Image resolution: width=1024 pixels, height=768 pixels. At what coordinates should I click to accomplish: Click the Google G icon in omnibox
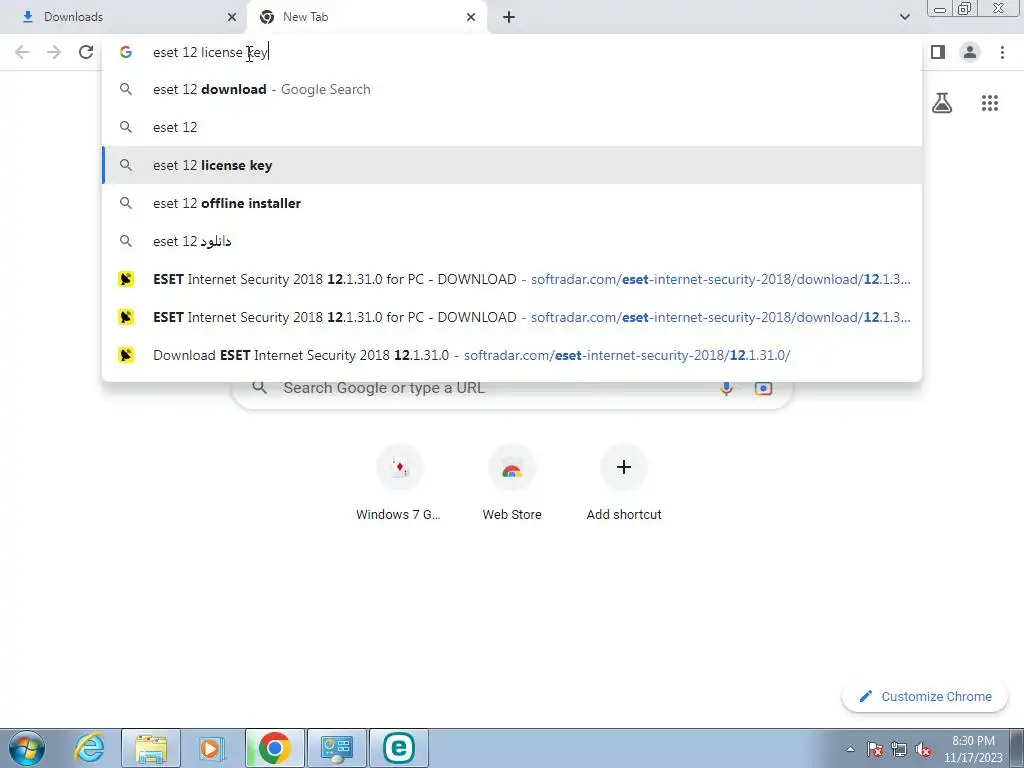pos(126,52)
